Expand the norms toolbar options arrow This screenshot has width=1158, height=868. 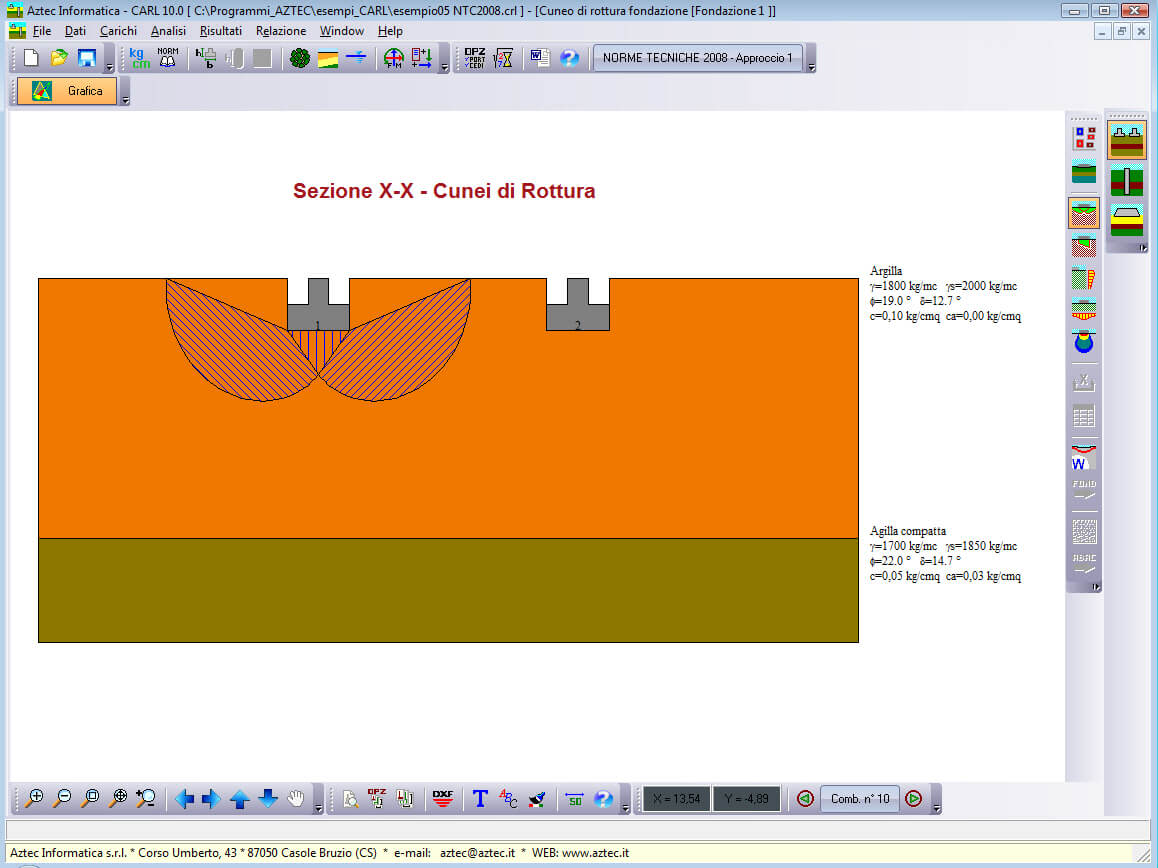[x=811, y=66]
